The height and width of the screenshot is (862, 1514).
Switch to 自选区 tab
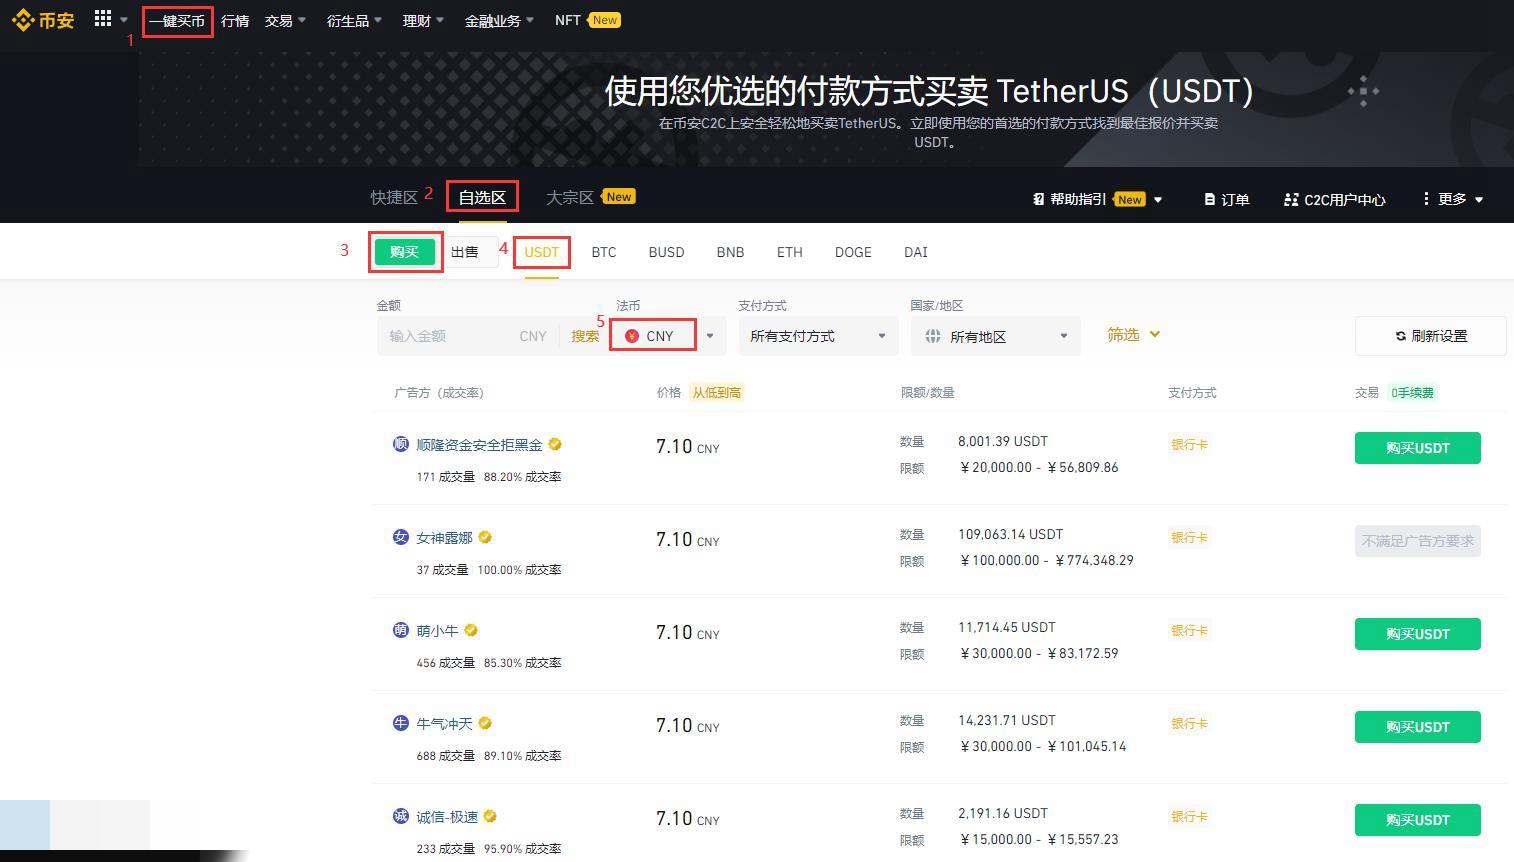482,197
